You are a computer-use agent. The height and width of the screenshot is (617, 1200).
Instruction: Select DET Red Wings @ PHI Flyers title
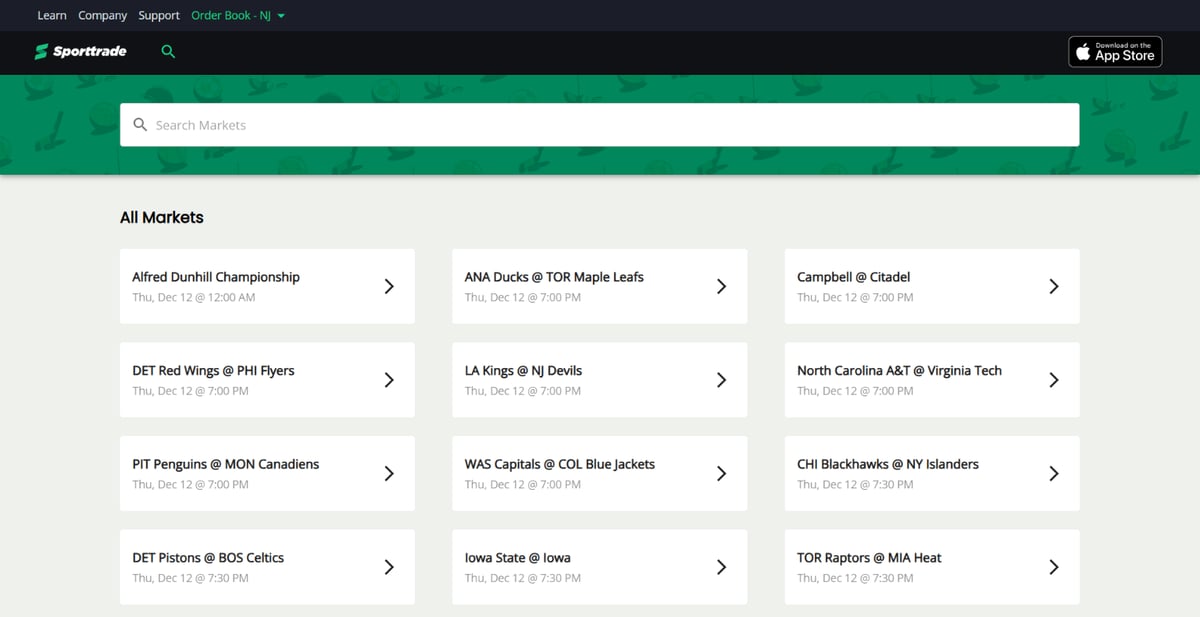[x=213, y=371]
